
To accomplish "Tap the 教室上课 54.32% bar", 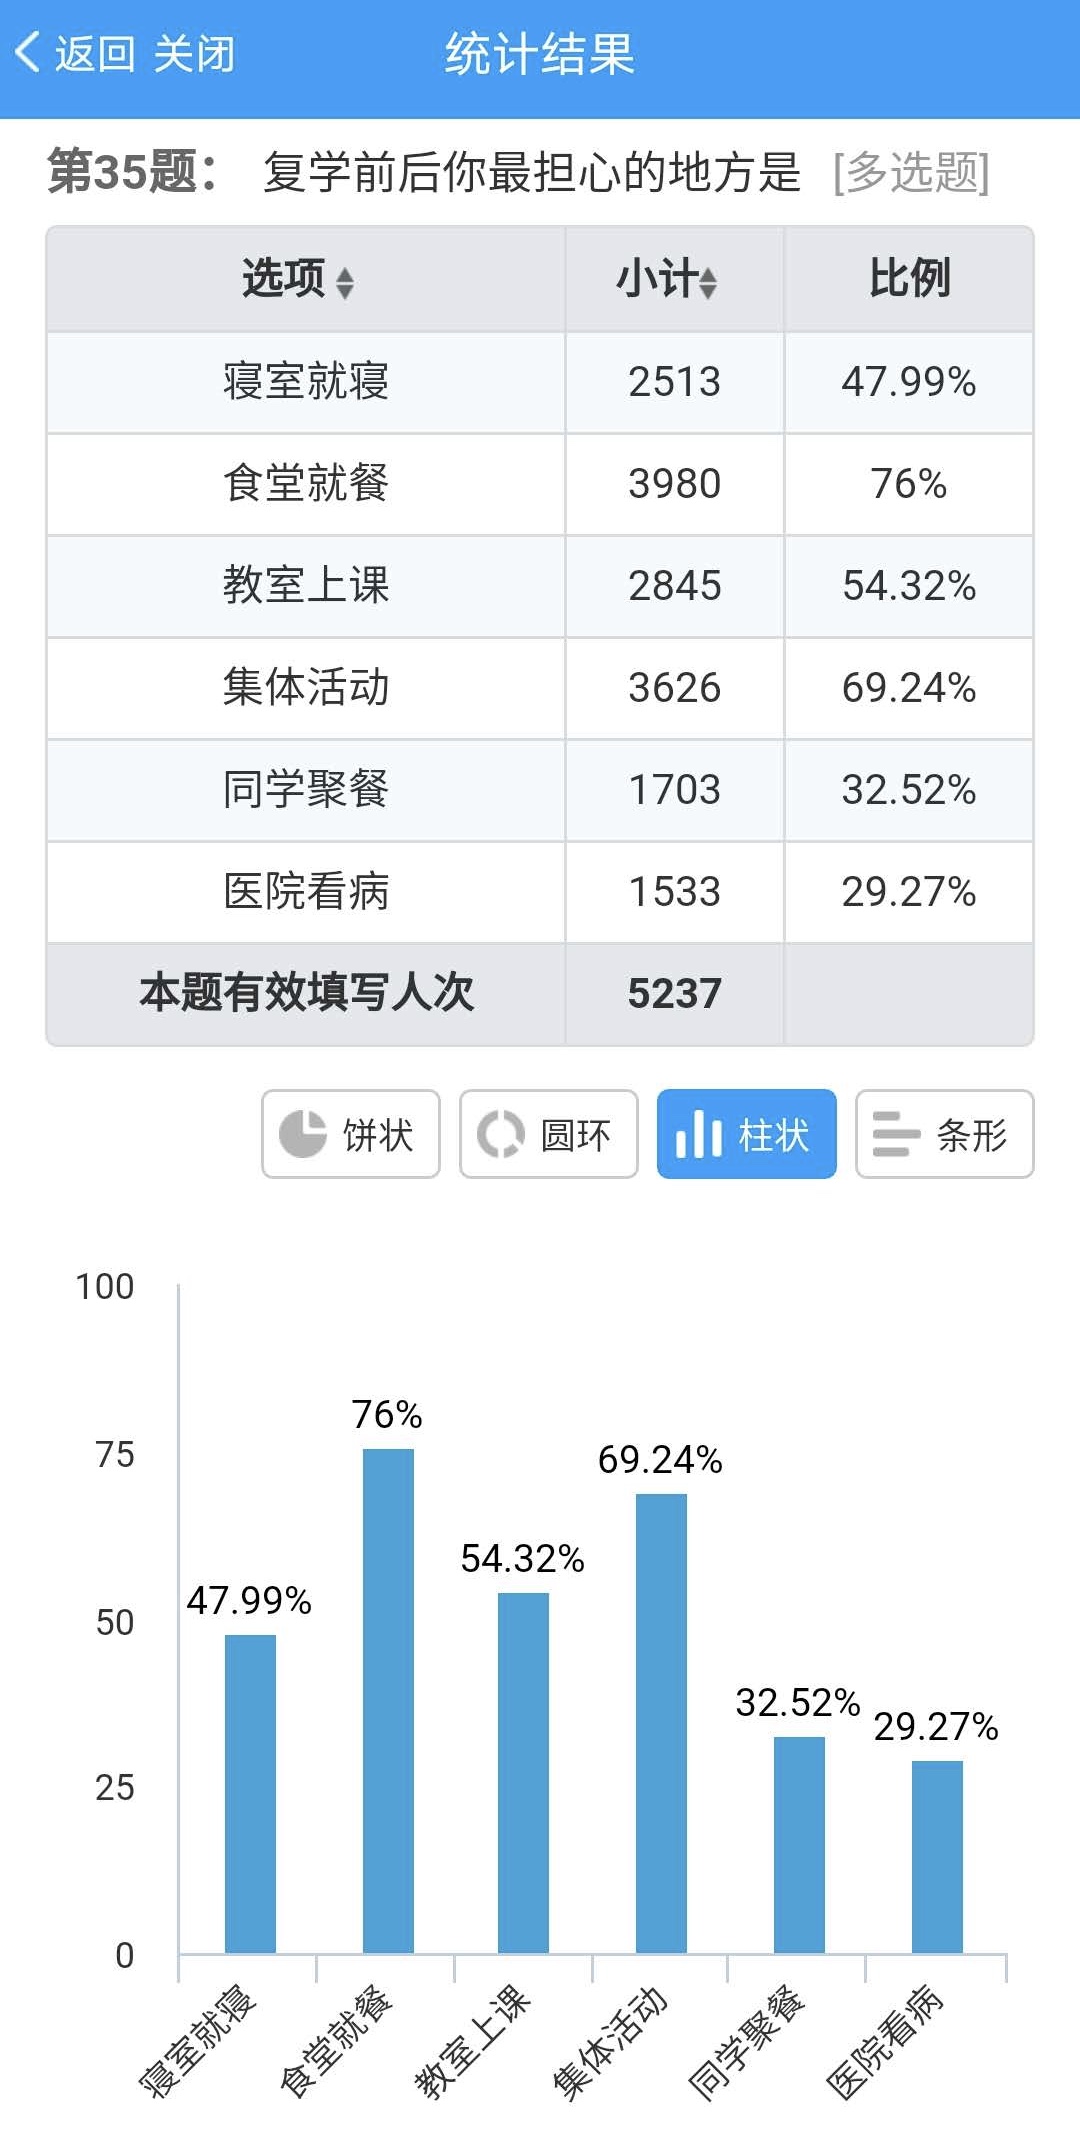I will tap(523, 1772).
